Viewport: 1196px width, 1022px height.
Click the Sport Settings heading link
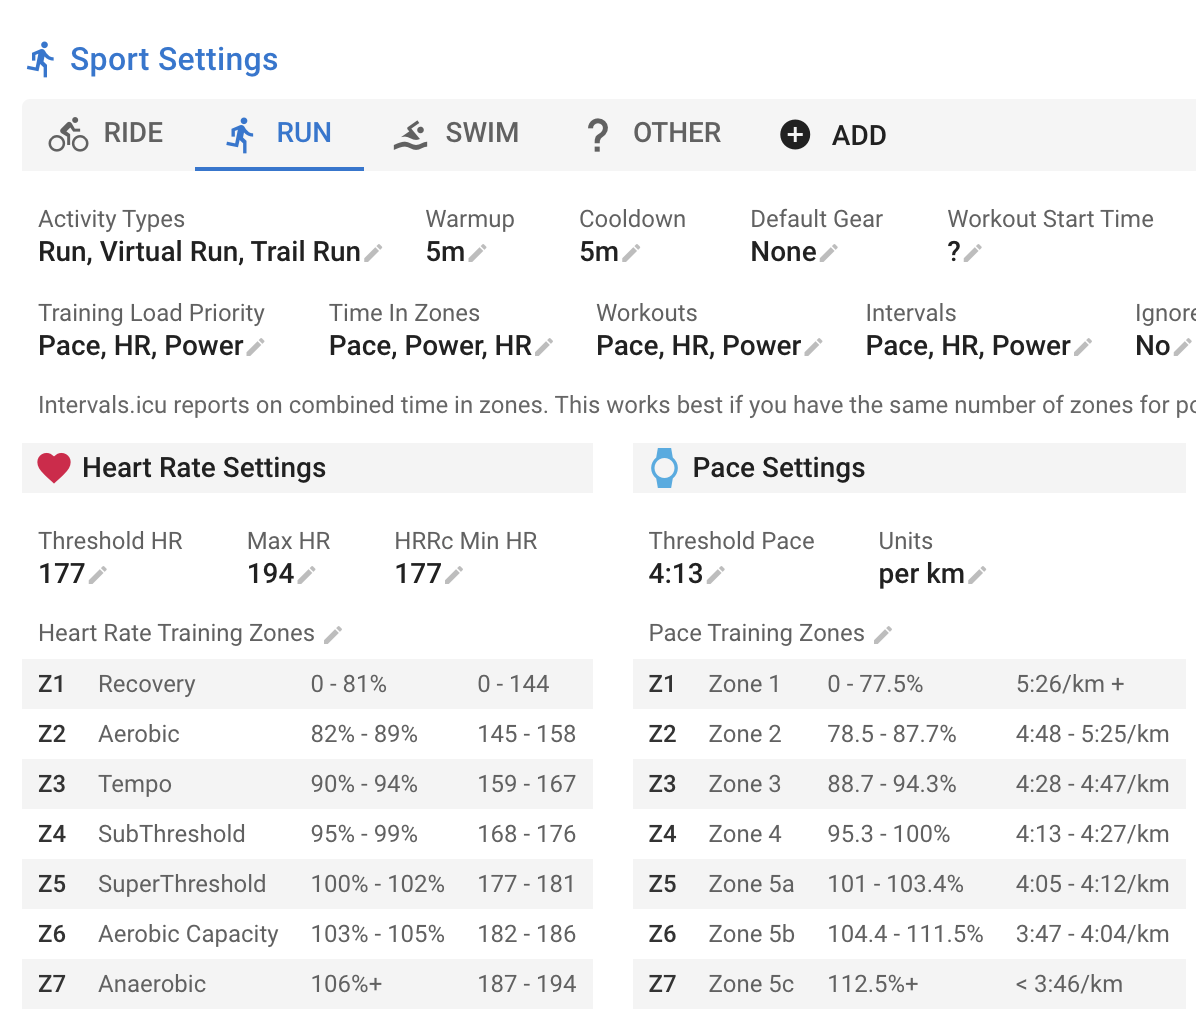pos(173,60)
